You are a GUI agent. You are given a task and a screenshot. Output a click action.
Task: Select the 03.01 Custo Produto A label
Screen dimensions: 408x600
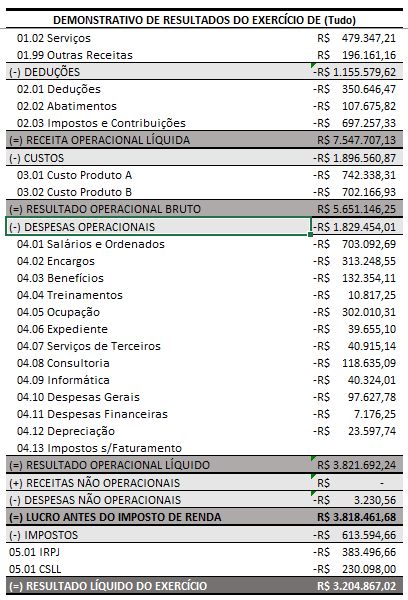click(x=74, y=175)
